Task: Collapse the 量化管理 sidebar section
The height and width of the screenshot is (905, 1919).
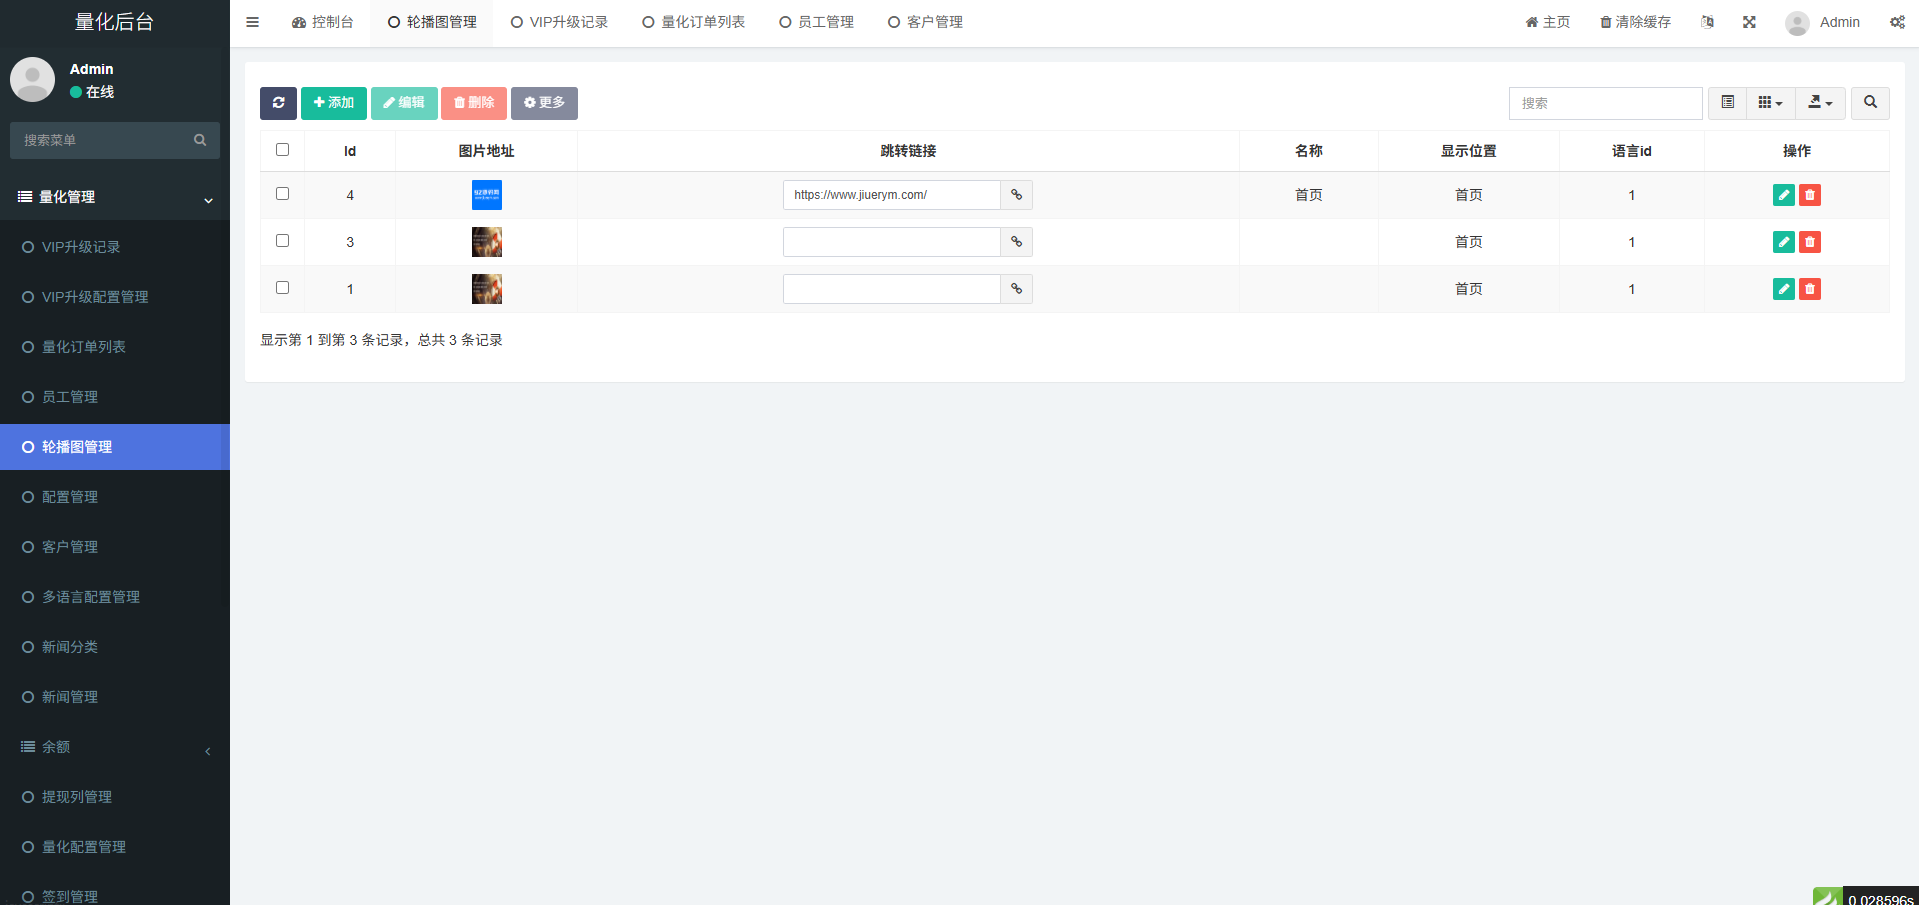Action: (x=115, y=197)
